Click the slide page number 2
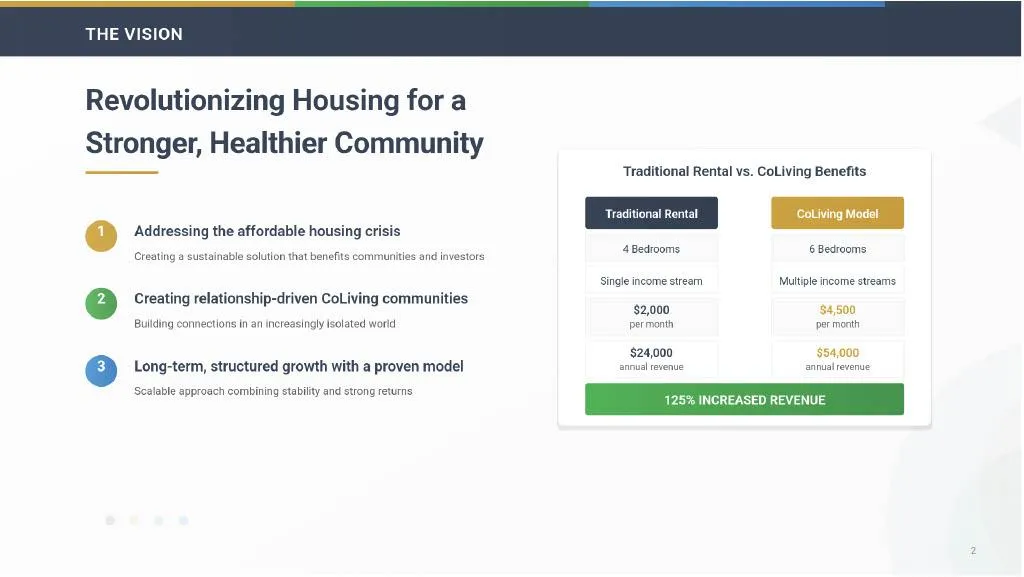This screenshot has width=1024, height=577. click(973, 551)
